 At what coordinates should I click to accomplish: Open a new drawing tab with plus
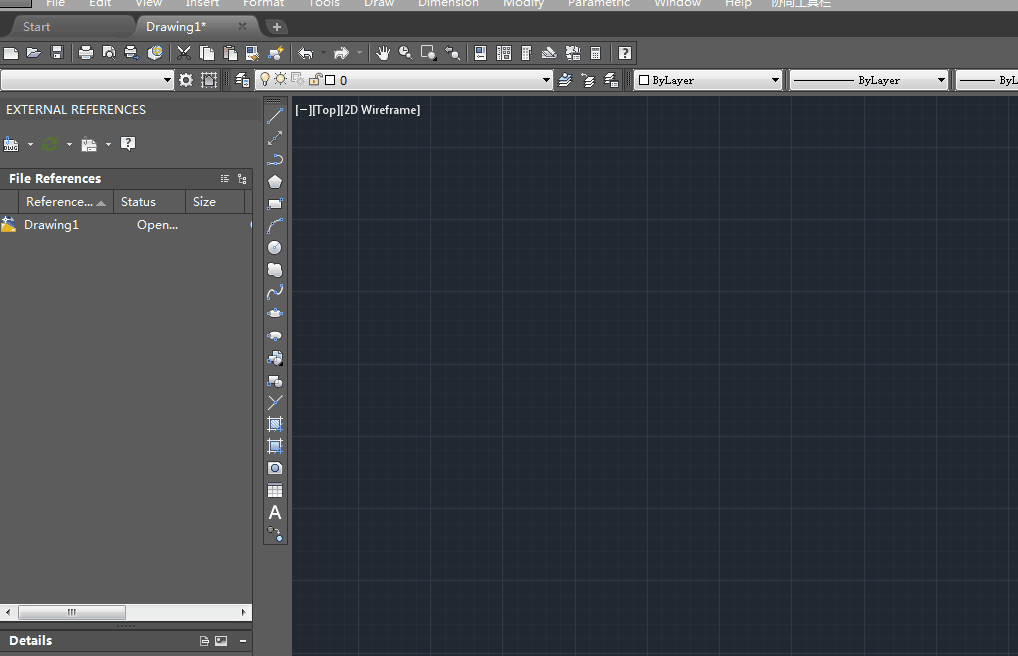(x=277, y=27)
